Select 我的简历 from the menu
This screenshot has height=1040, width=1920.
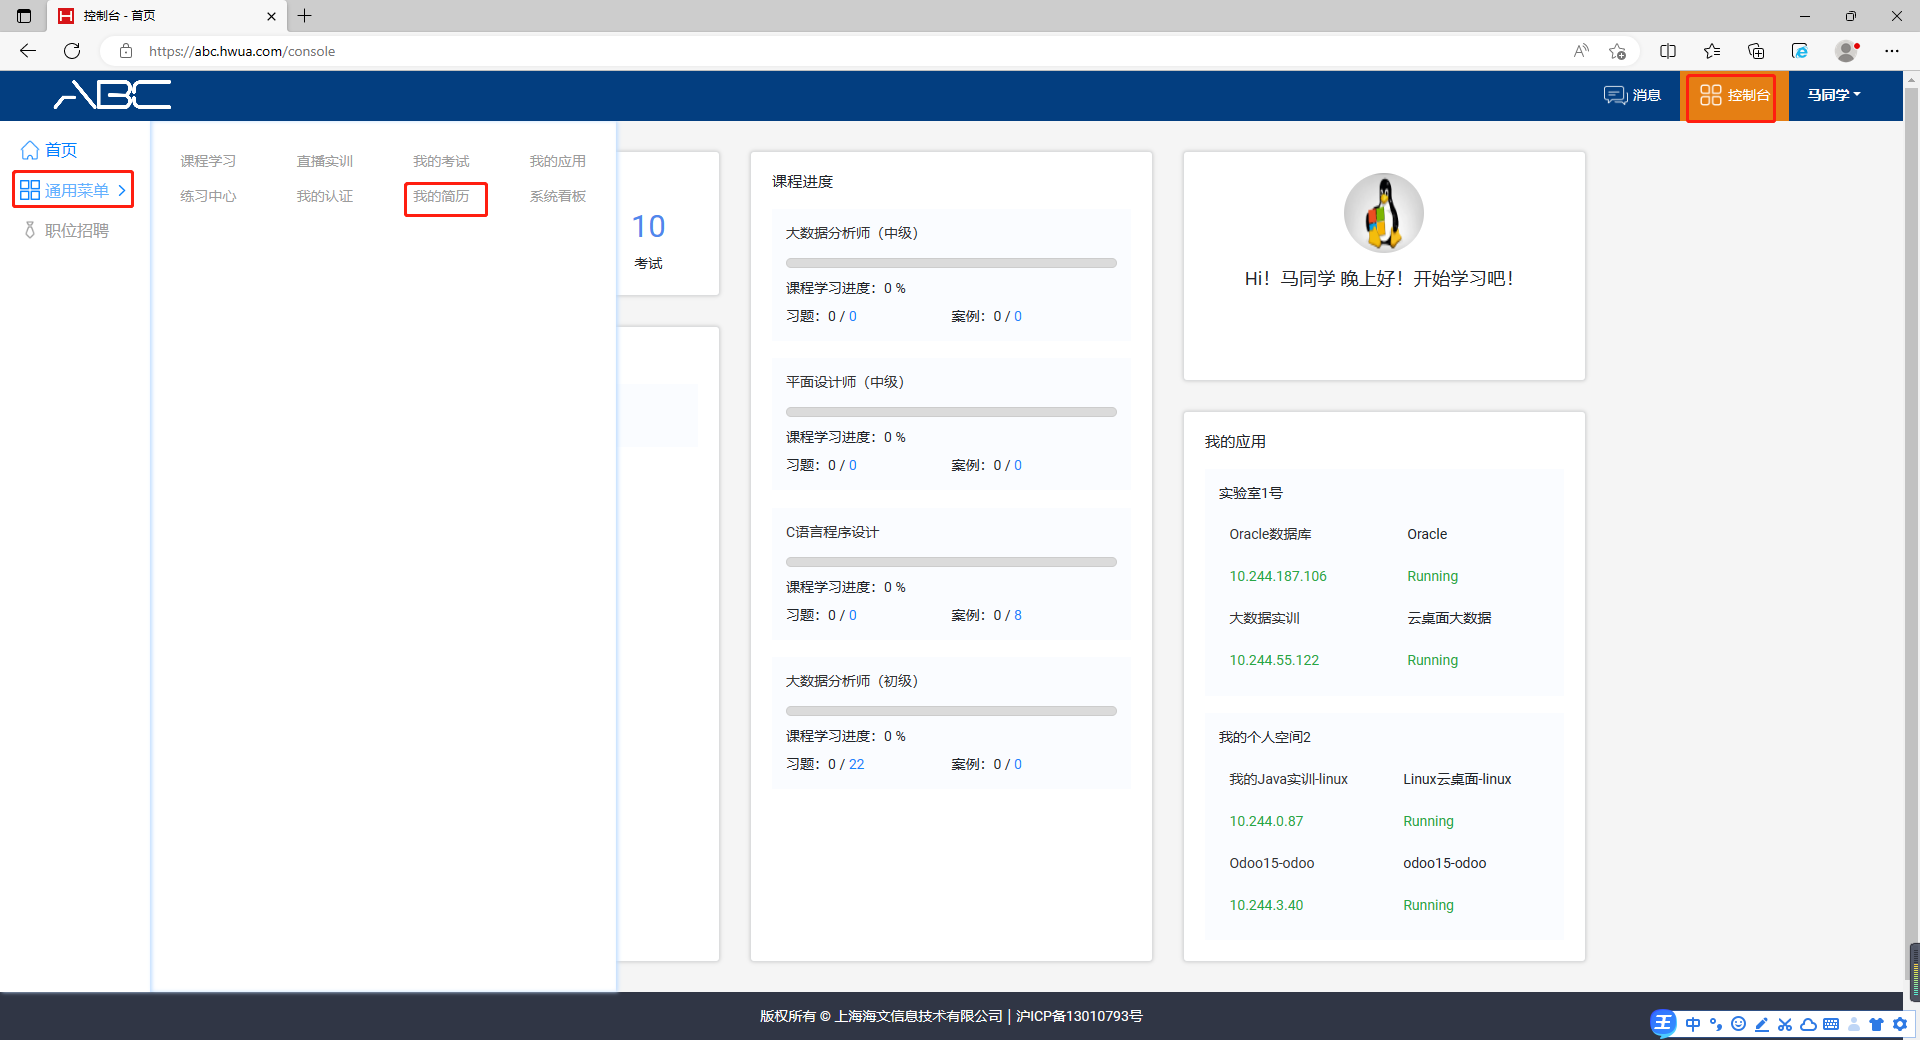click(x=441, y=197)
